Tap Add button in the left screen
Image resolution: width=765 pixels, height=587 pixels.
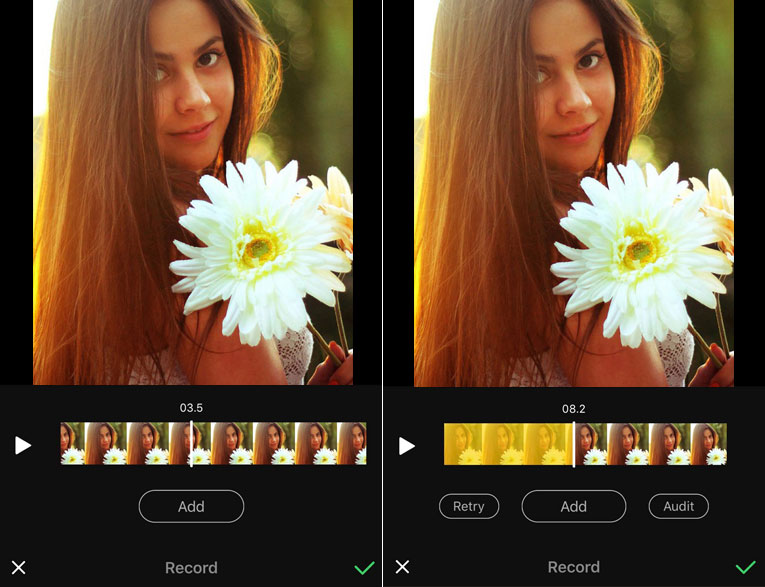191,506
